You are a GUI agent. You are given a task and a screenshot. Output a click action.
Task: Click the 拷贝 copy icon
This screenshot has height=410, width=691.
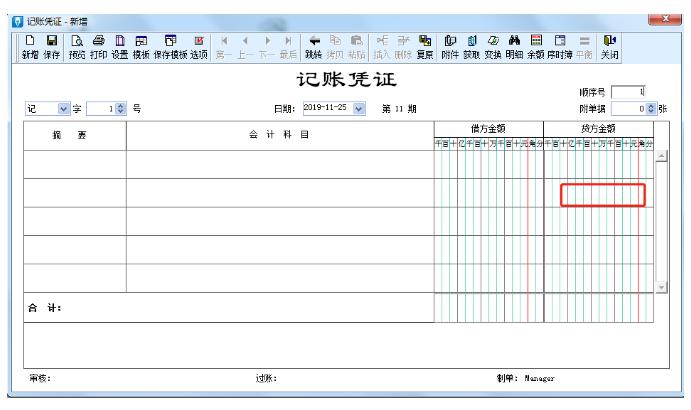pyautogui.click(x=335, y=47)
